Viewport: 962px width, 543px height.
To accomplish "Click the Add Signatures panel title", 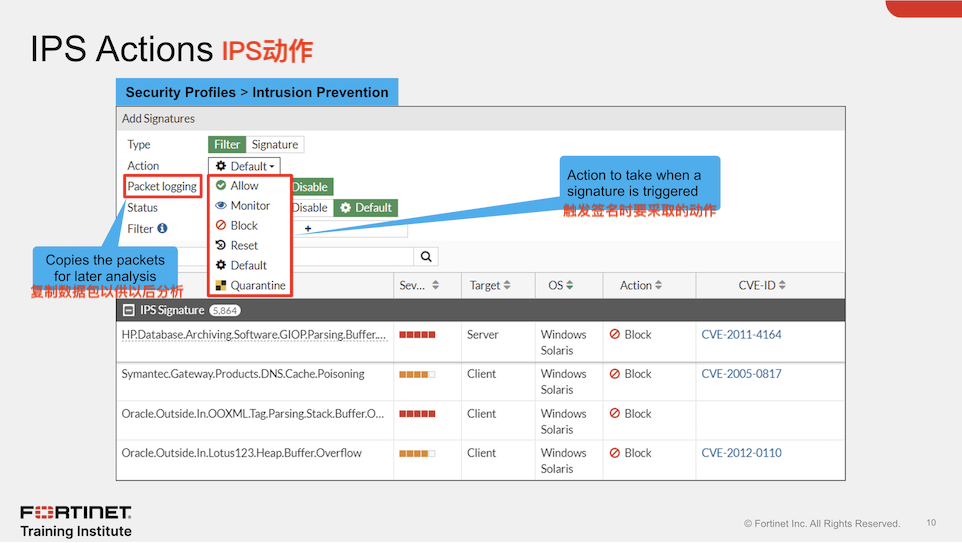I will tap(158, 118).
